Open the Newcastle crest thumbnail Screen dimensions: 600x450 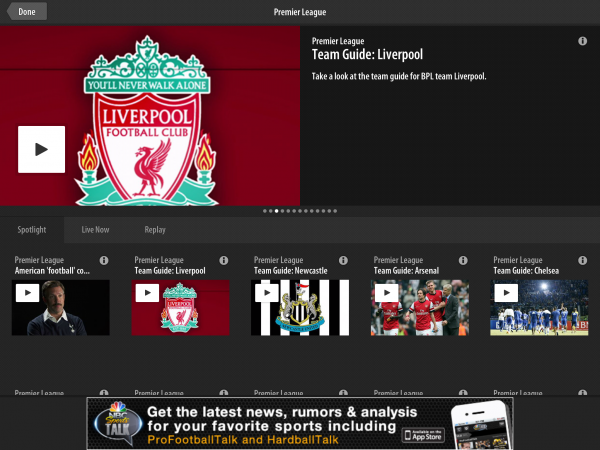tap(300, 308)
